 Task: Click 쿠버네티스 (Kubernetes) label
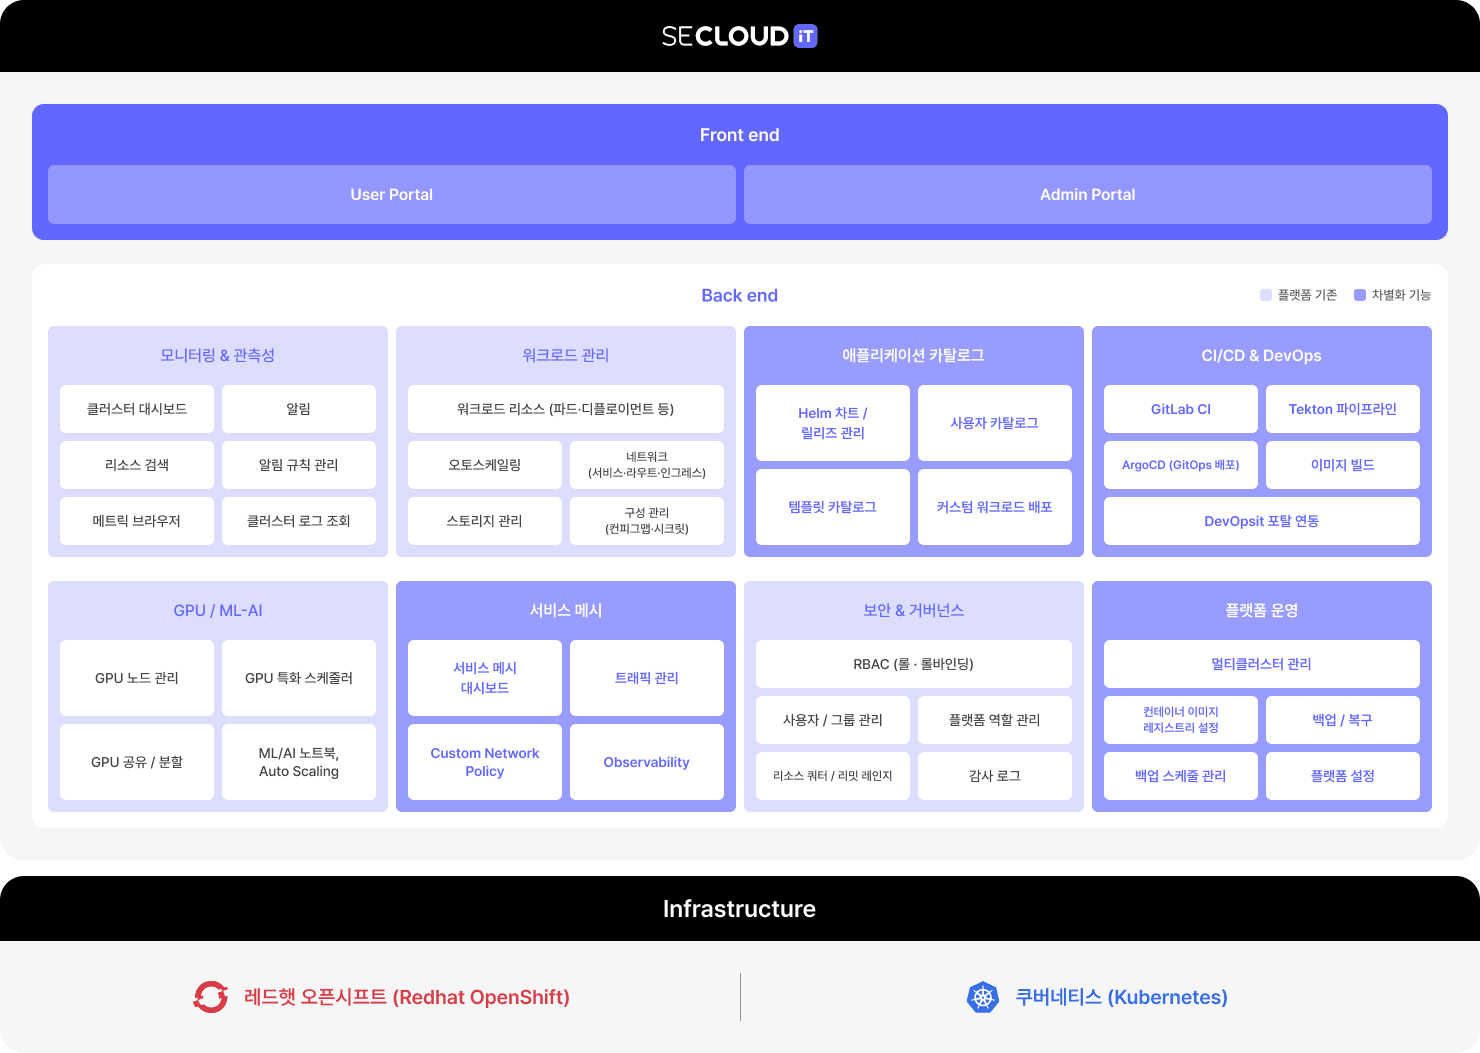(1122, 997)
